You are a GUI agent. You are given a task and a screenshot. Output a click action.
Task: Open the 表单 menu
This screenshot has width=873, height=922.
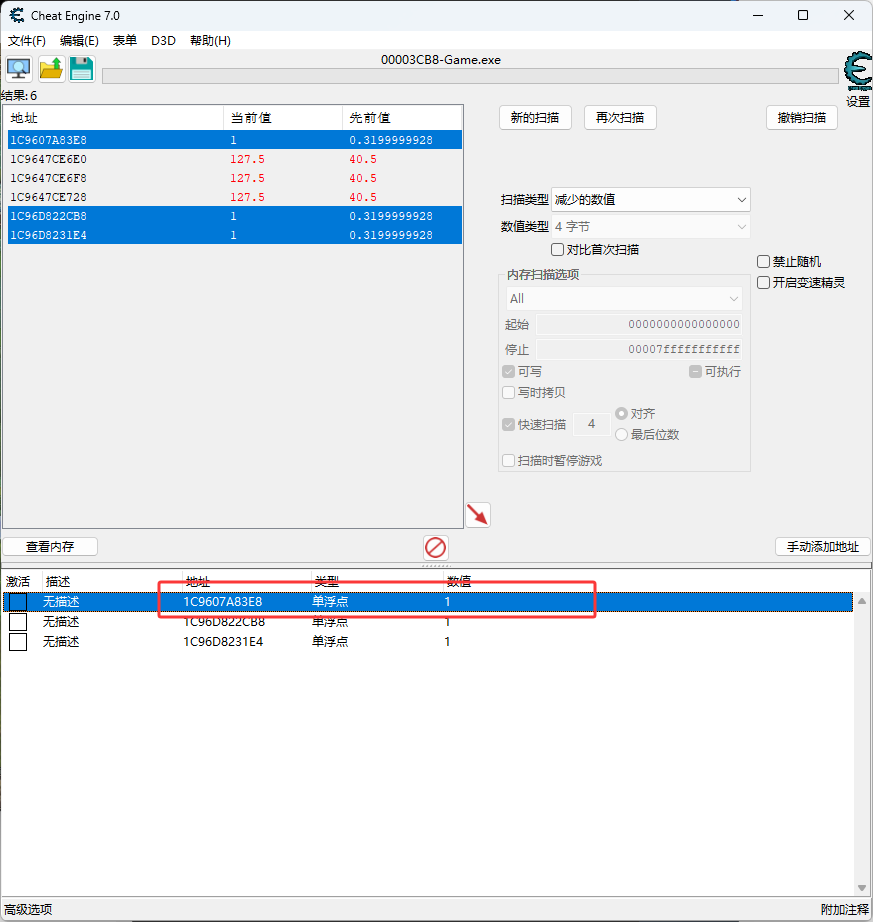(125, 41)
